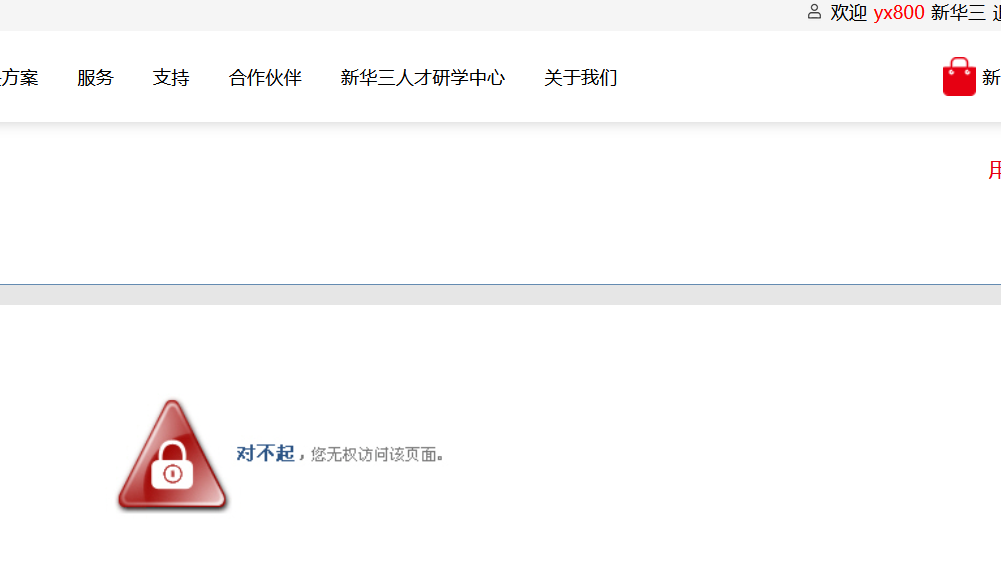Click the keyhole on the white padlock

click(x=172, y=474)
